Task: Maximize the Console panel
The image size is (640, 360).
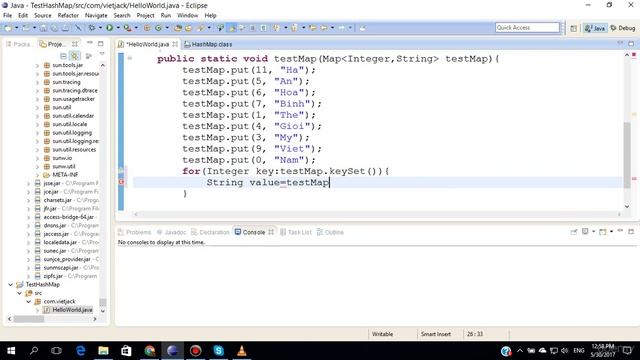Action: pyautogui.click(x=631, y=231)
